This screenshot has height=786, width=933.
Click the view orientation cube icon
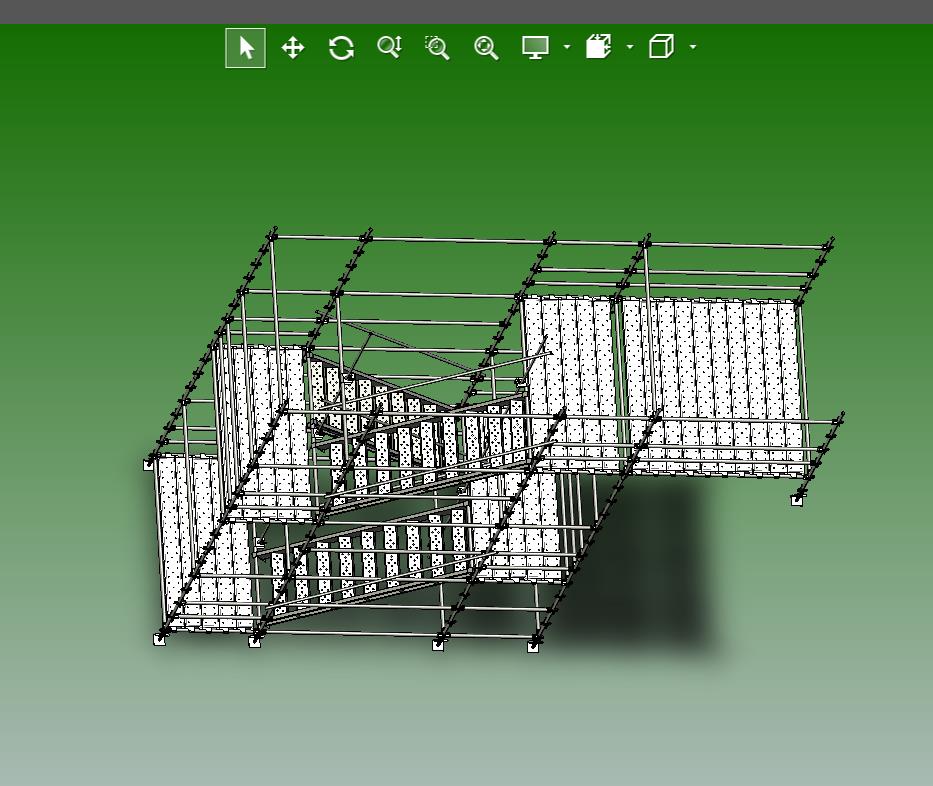(x=661, y=46)
